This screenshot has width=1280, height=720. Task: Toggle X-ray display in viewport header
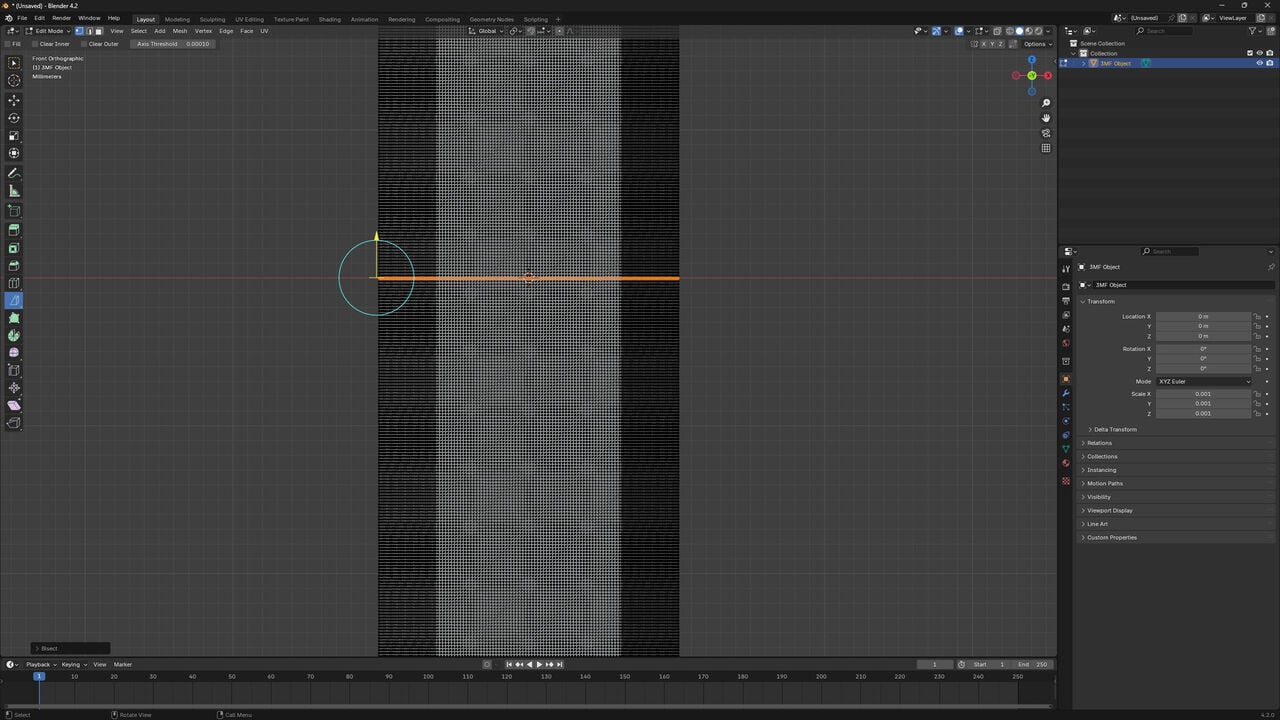pyautogui.click(x=997, y=31)
